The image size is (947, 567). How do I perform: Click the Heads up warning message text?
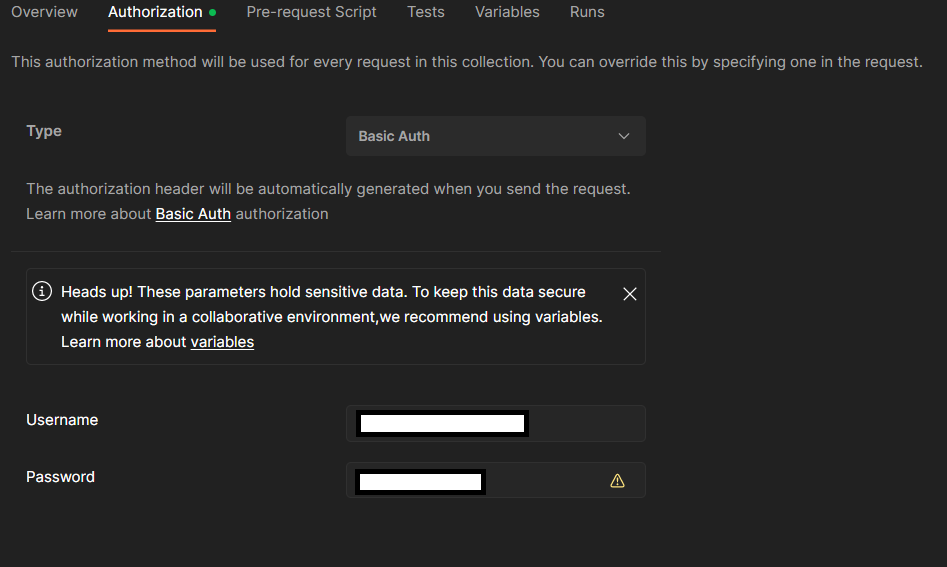pyautogui.click(x=332, y=316)
